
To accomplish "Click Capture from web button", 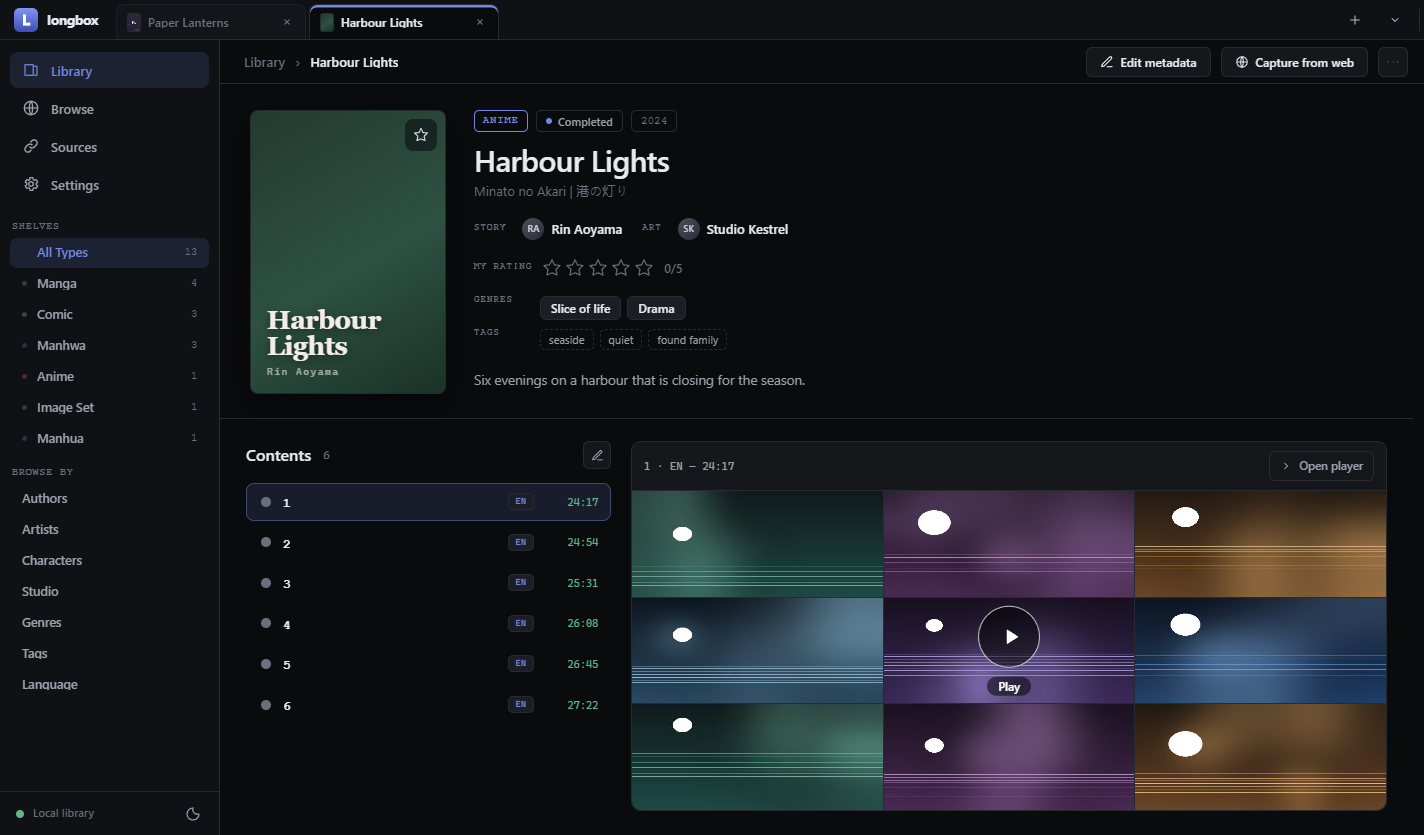I will (x=1294, y=62).
